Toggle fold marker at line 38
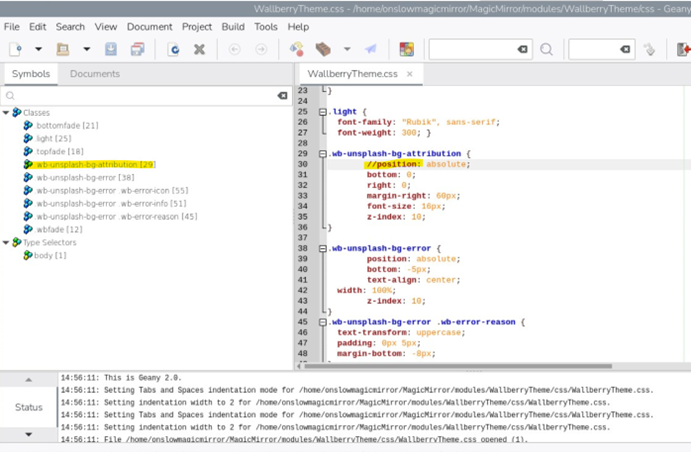The width and height of the screenshot is (691, 452). 323,248
